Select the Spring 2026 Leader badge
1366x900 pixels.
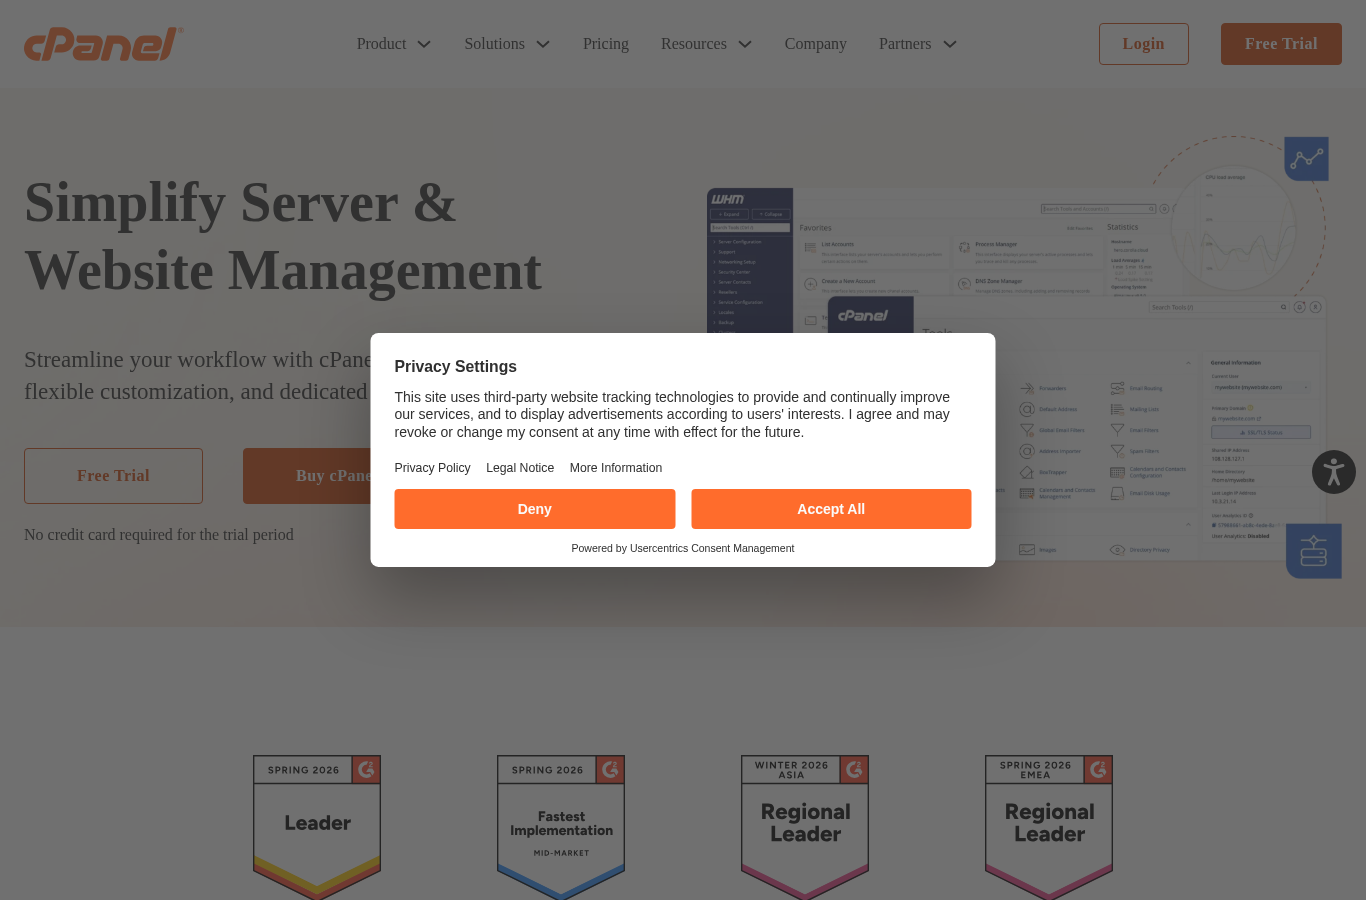point(317,827)
